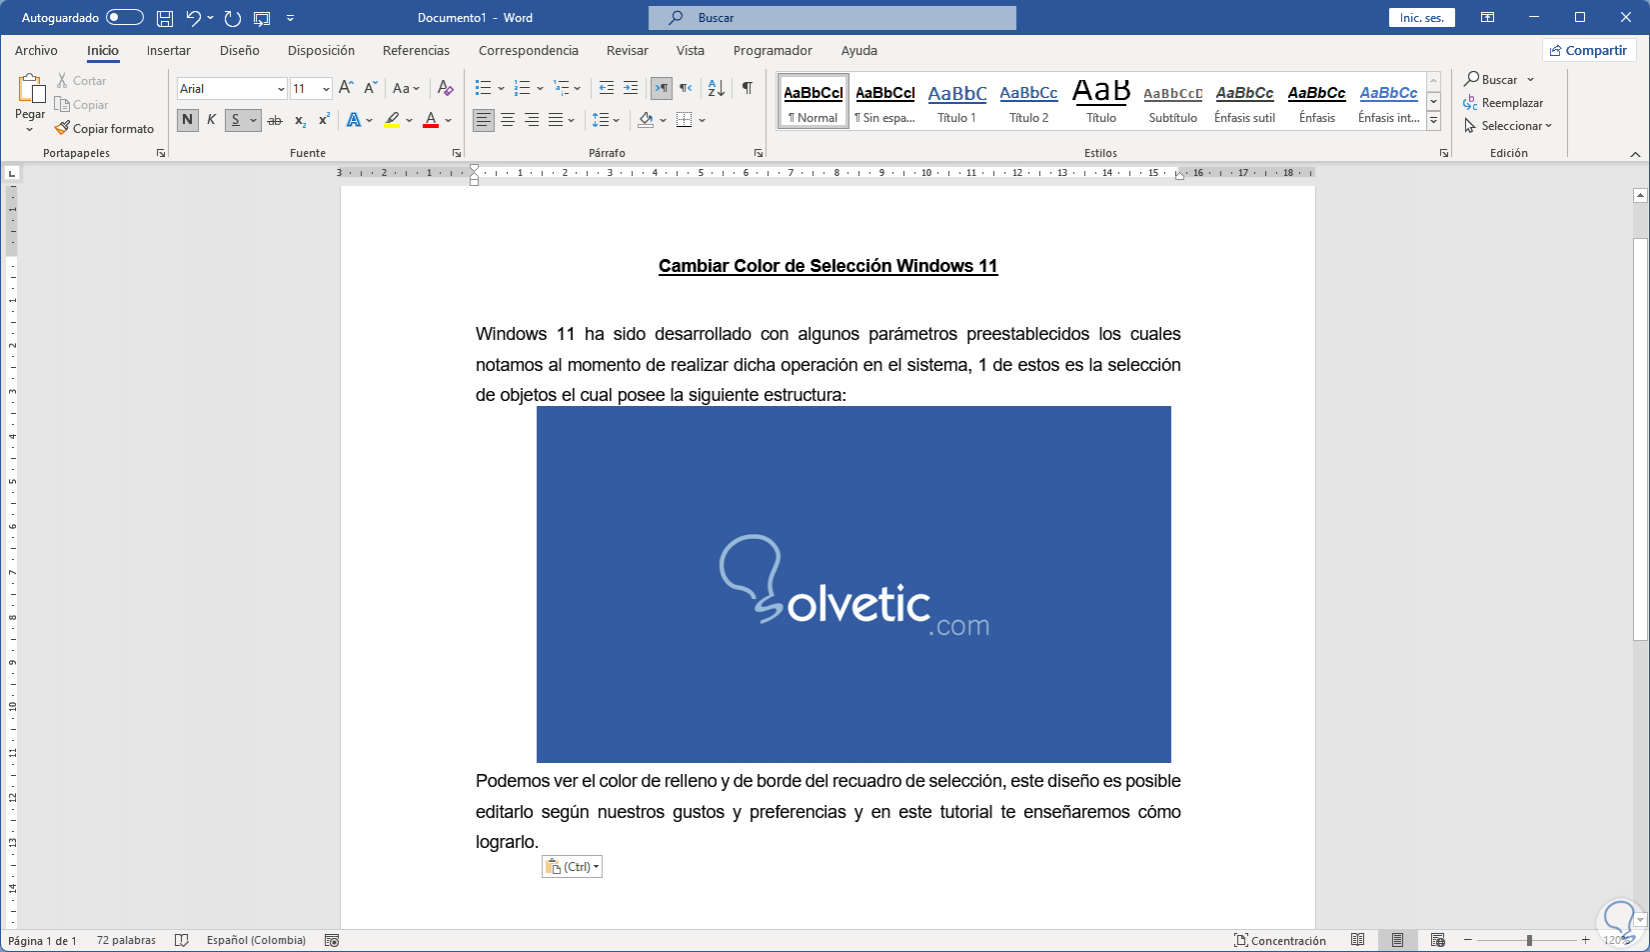This screenshot has width=1650, height=952.
Task: Switch to Web Layout view
Action: click(x=1438, y=940)
